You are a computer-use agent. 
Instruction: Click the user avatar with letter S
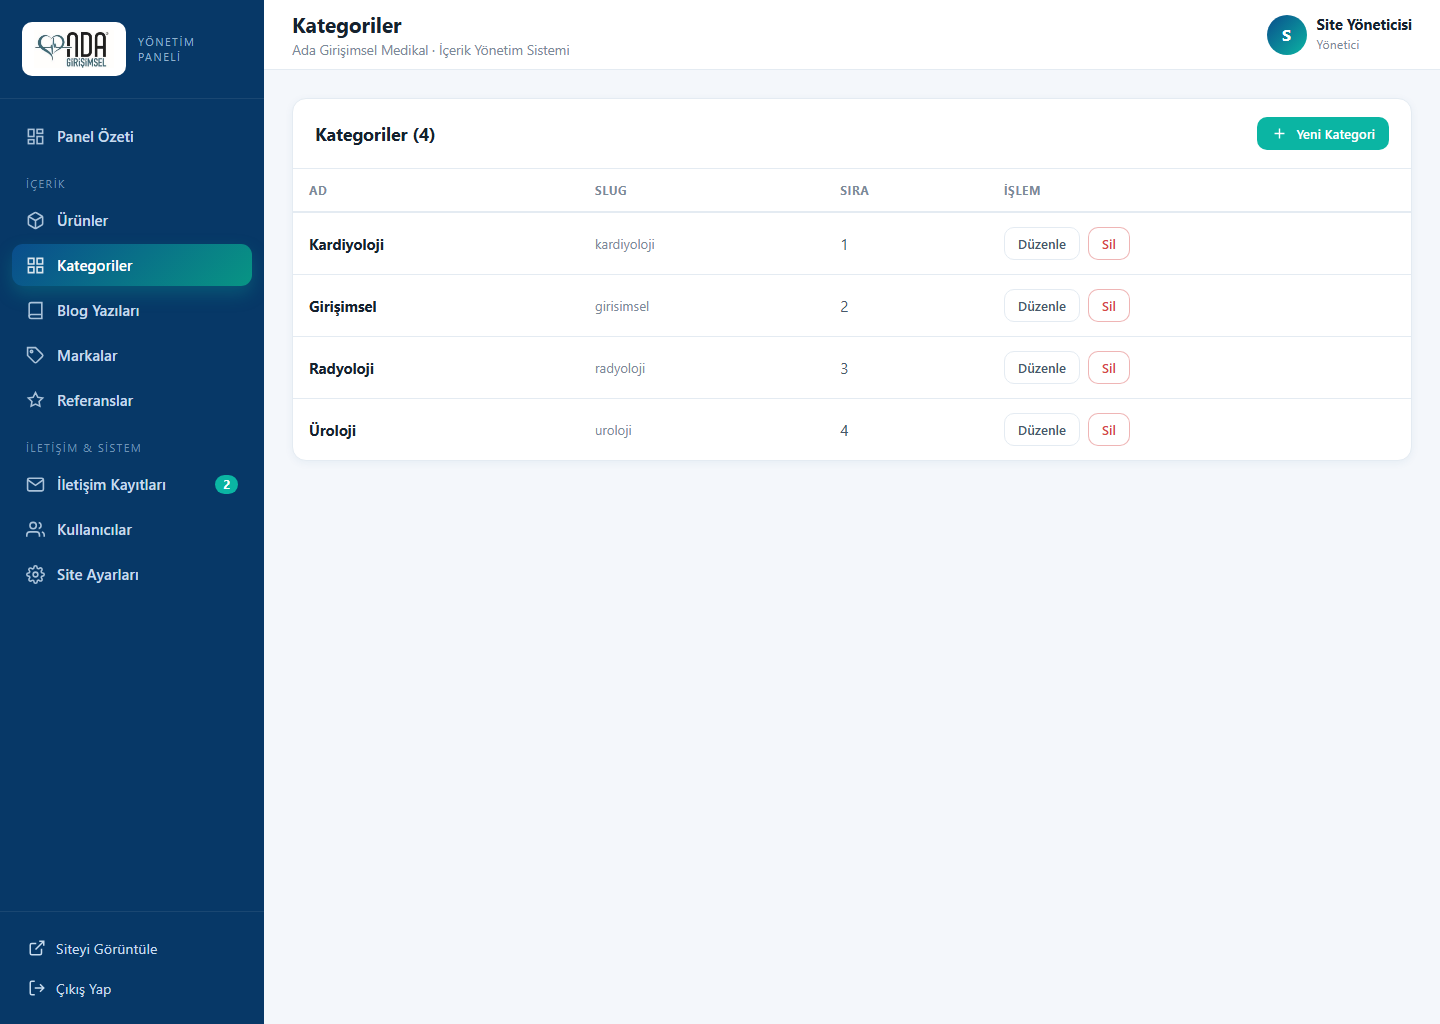[x=1286, y=35]
